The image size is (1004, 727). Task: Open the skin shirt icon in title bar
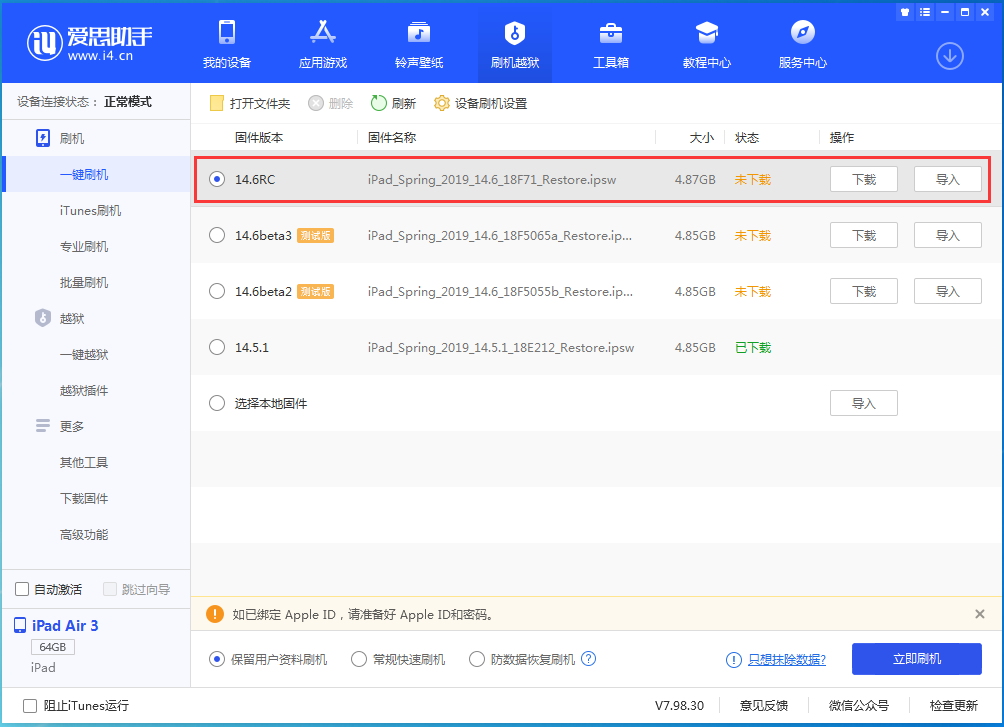(905, 12)
